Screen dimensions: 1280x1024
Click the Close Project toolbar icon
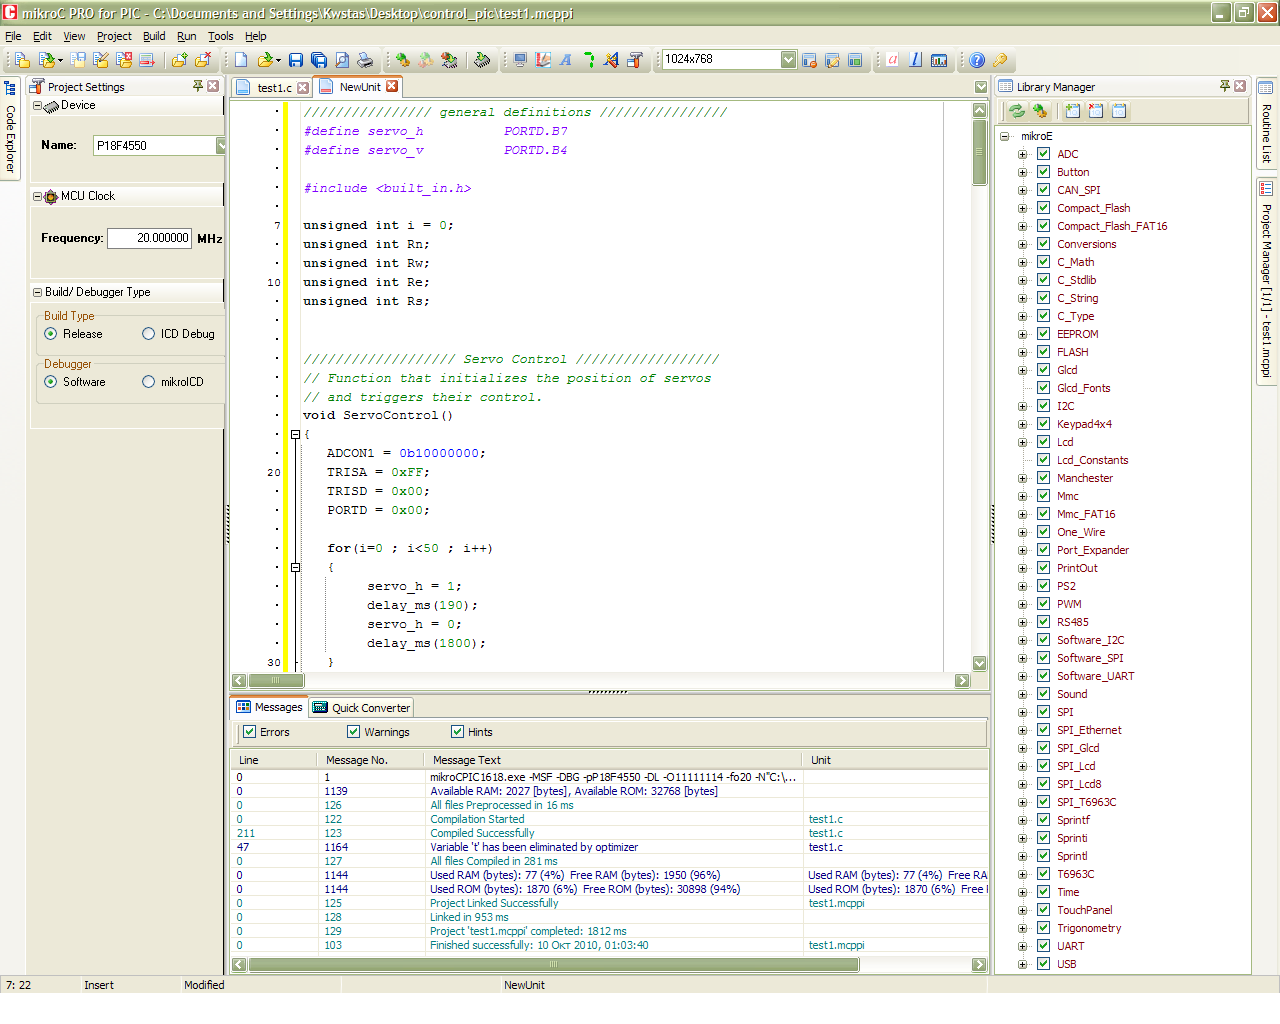(x=124, y=60)
